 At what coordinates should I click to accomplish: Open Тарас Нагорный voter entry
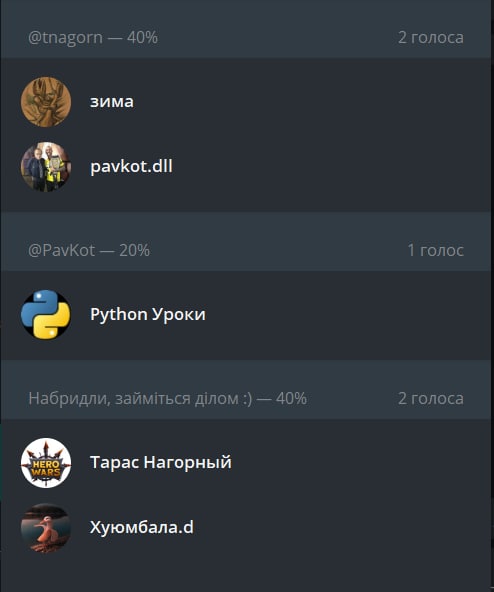pos(247,463)
